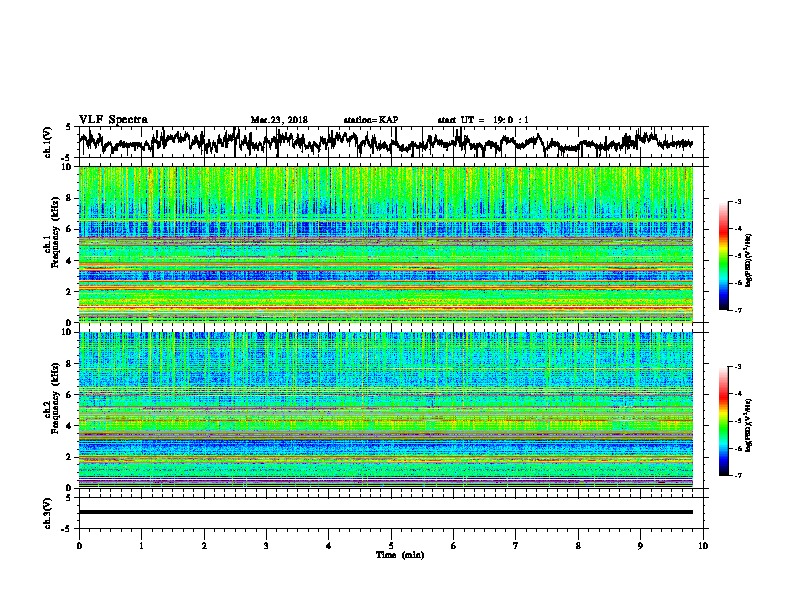Click the 'ch.3(V)' axis label
This screenshot has width=792, height=612.
[48, 513]
